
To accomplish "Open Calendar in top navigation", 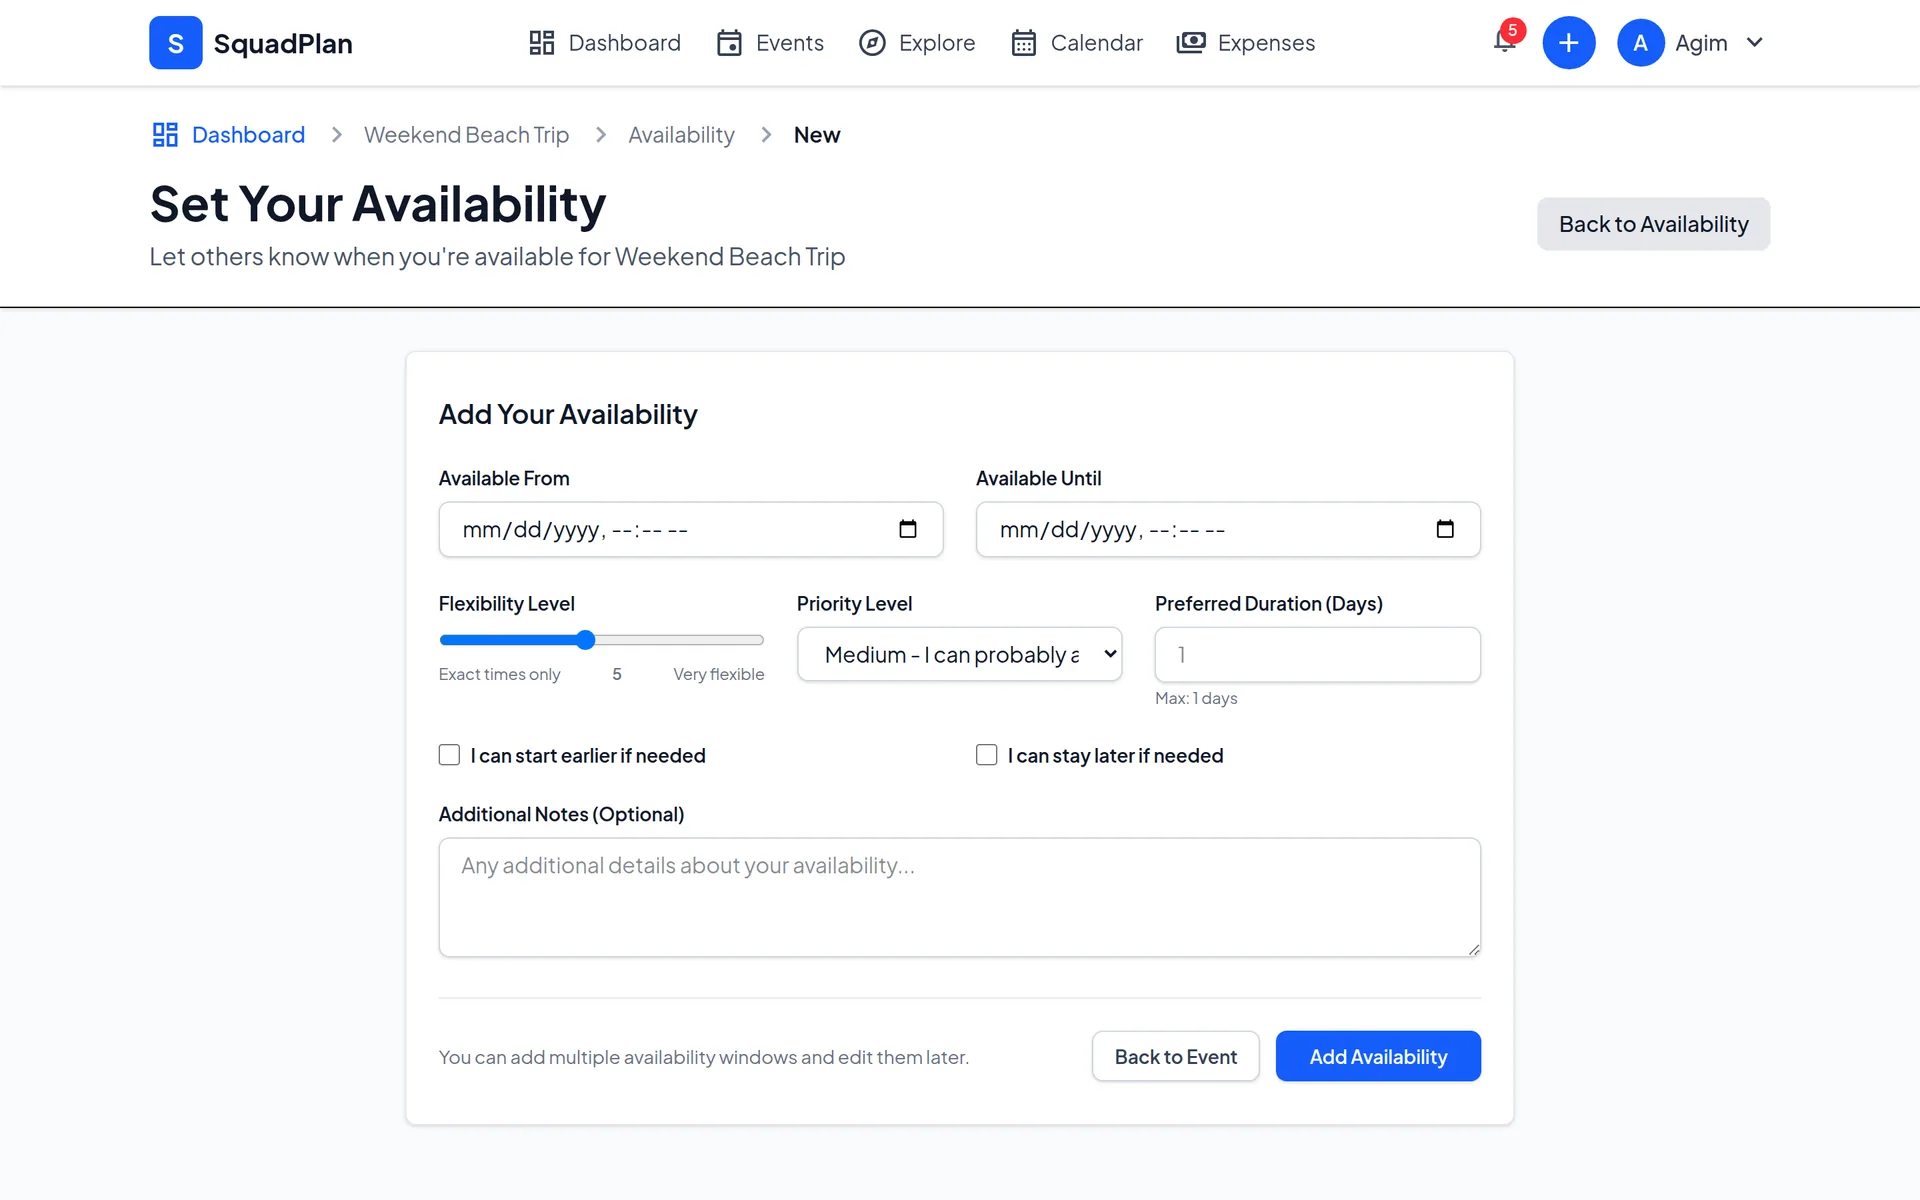I will [1077, 43].
